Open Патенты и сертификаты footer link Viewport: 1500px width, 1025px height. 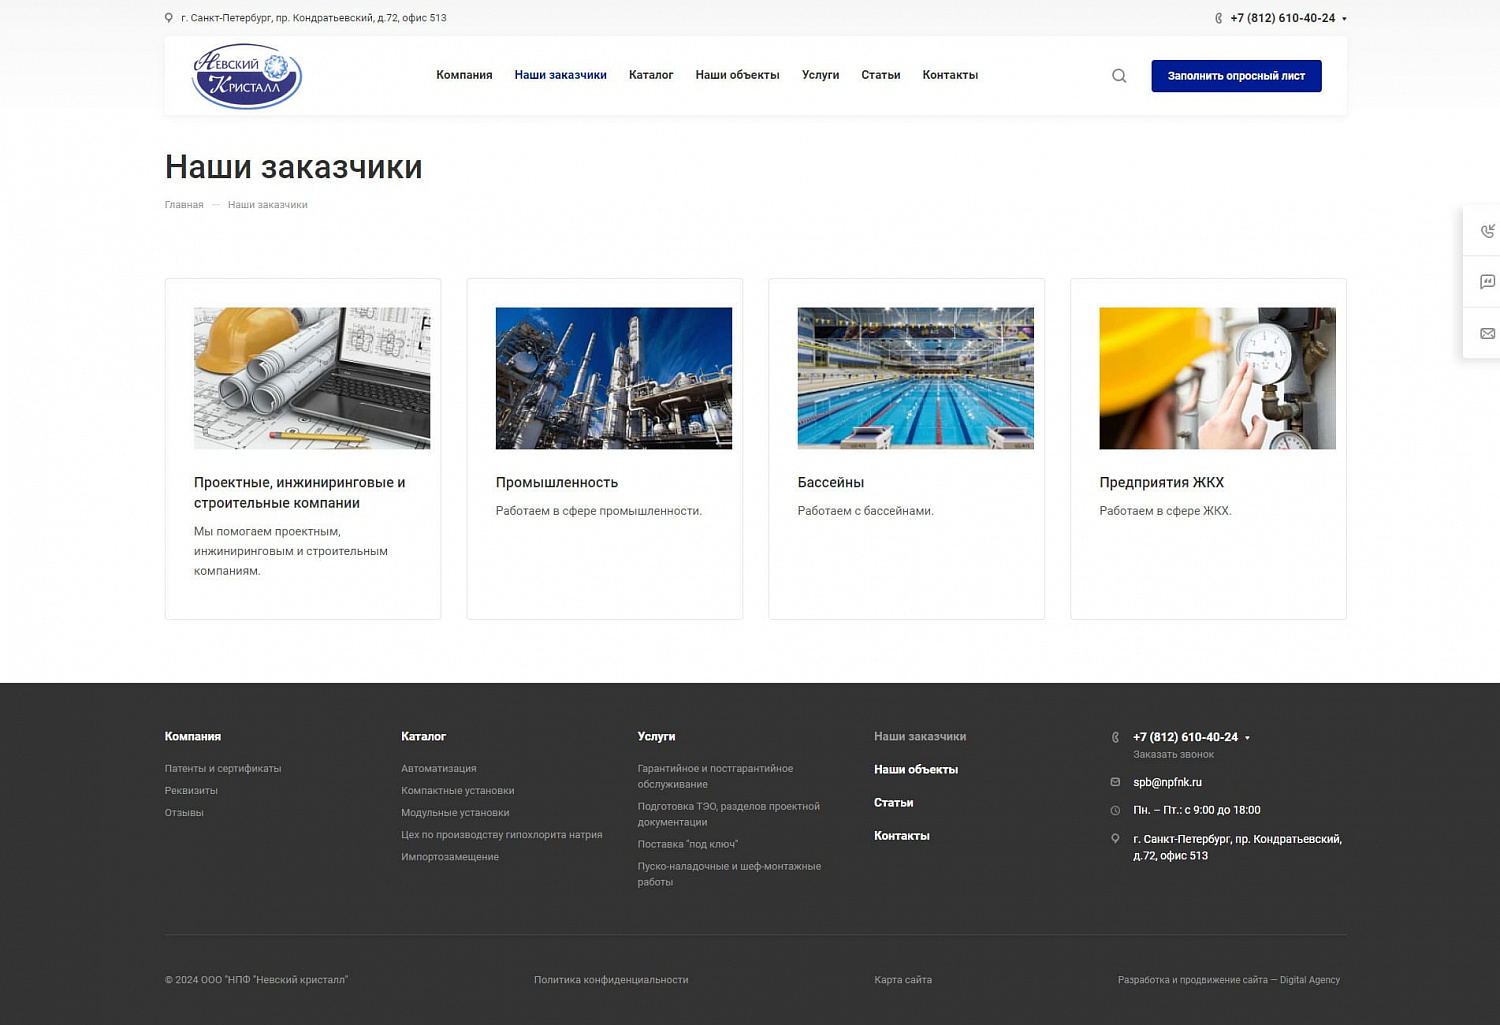point(223,769)
